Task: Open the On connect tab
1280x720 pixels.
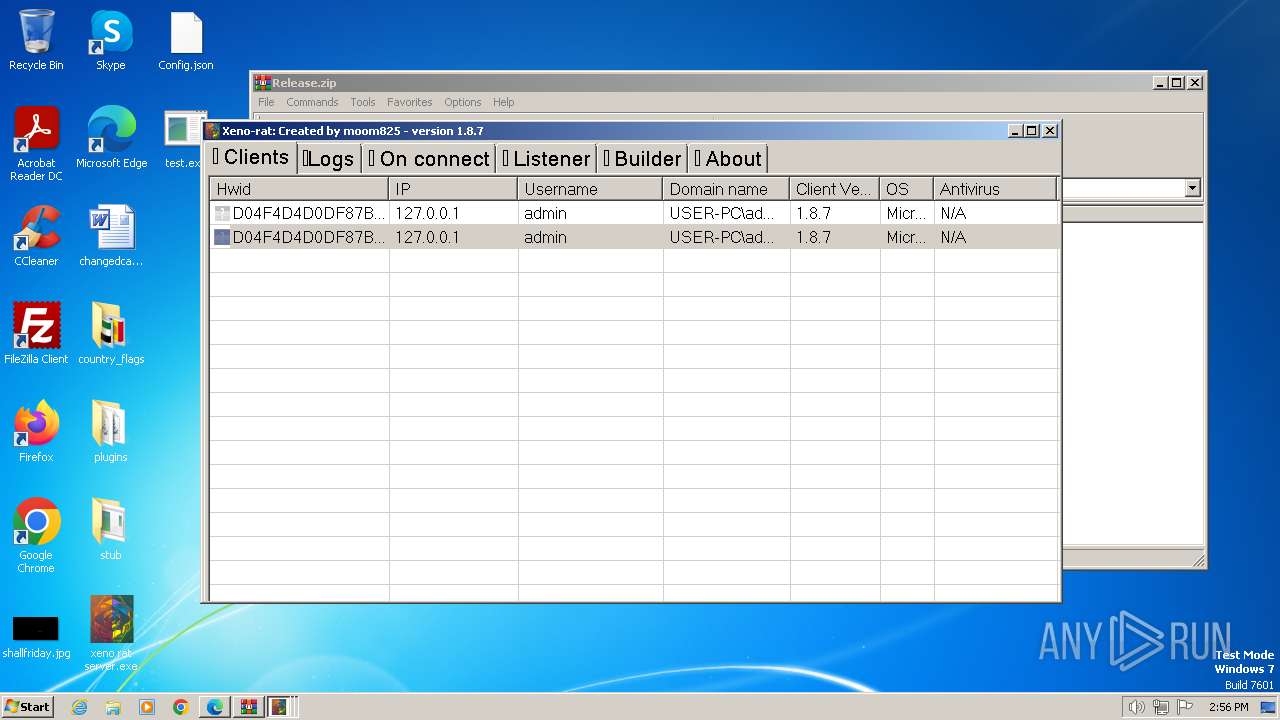Action: point(429,158)
